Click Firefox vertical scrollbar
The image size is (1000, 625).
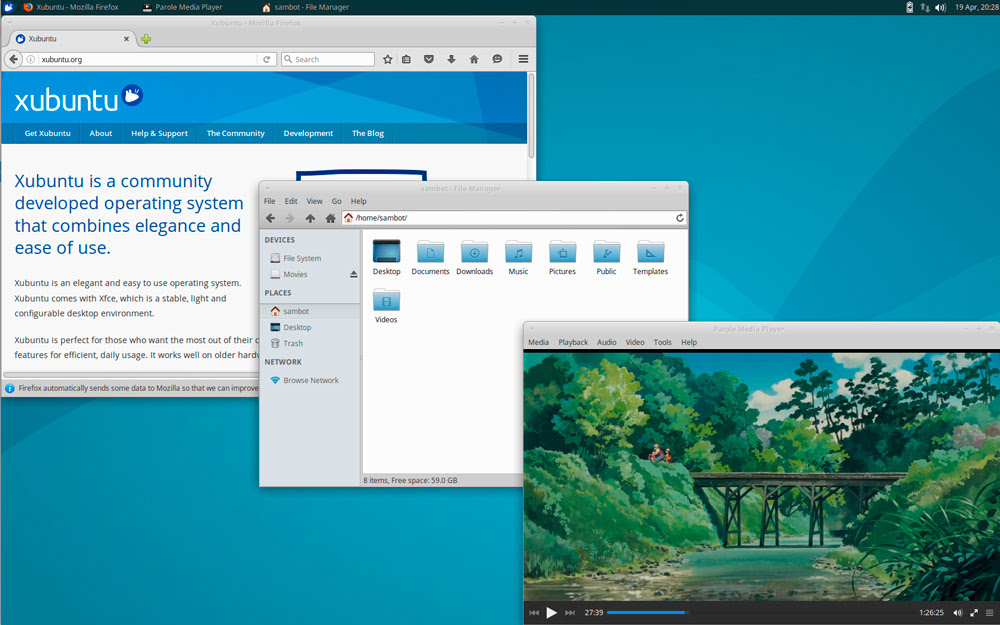point(531,116)
